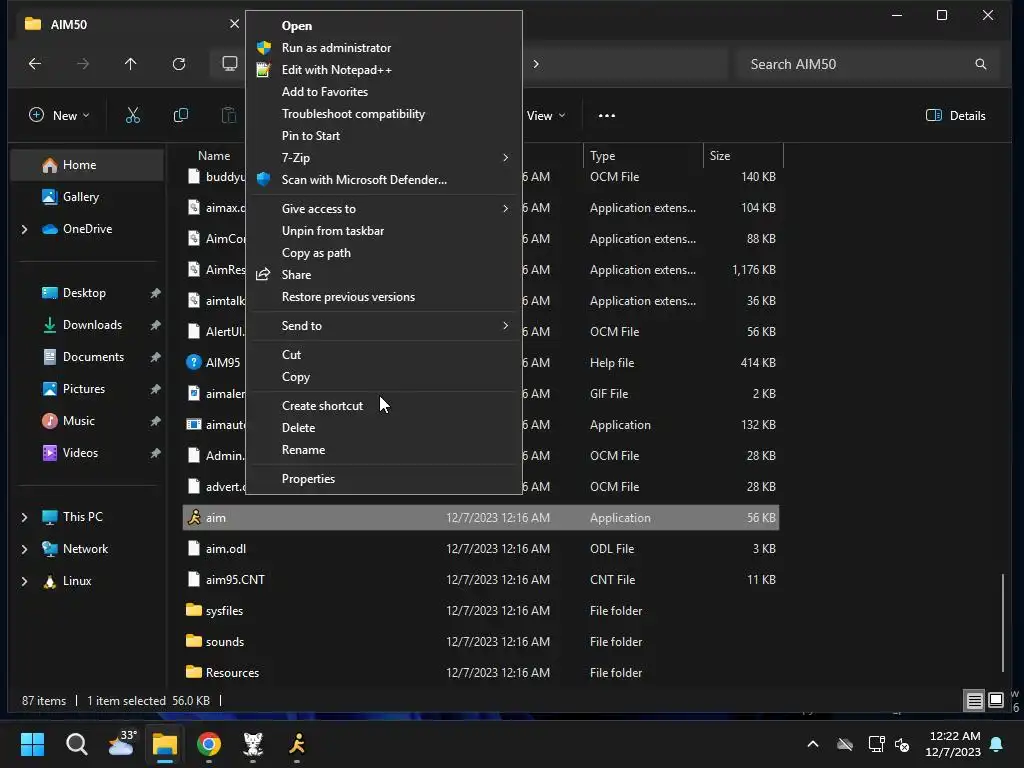The width and height of the screenshot is (1024, 768).
Task: Expand the This PC tree node
Action: 24,517
